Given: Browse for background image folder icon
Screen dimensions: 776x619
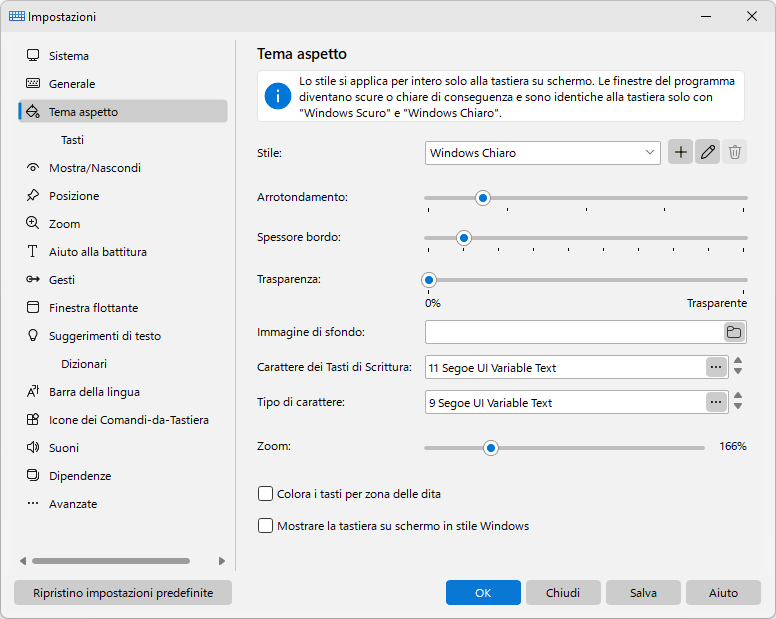Looking at the screenshot, I should (734, 332).
